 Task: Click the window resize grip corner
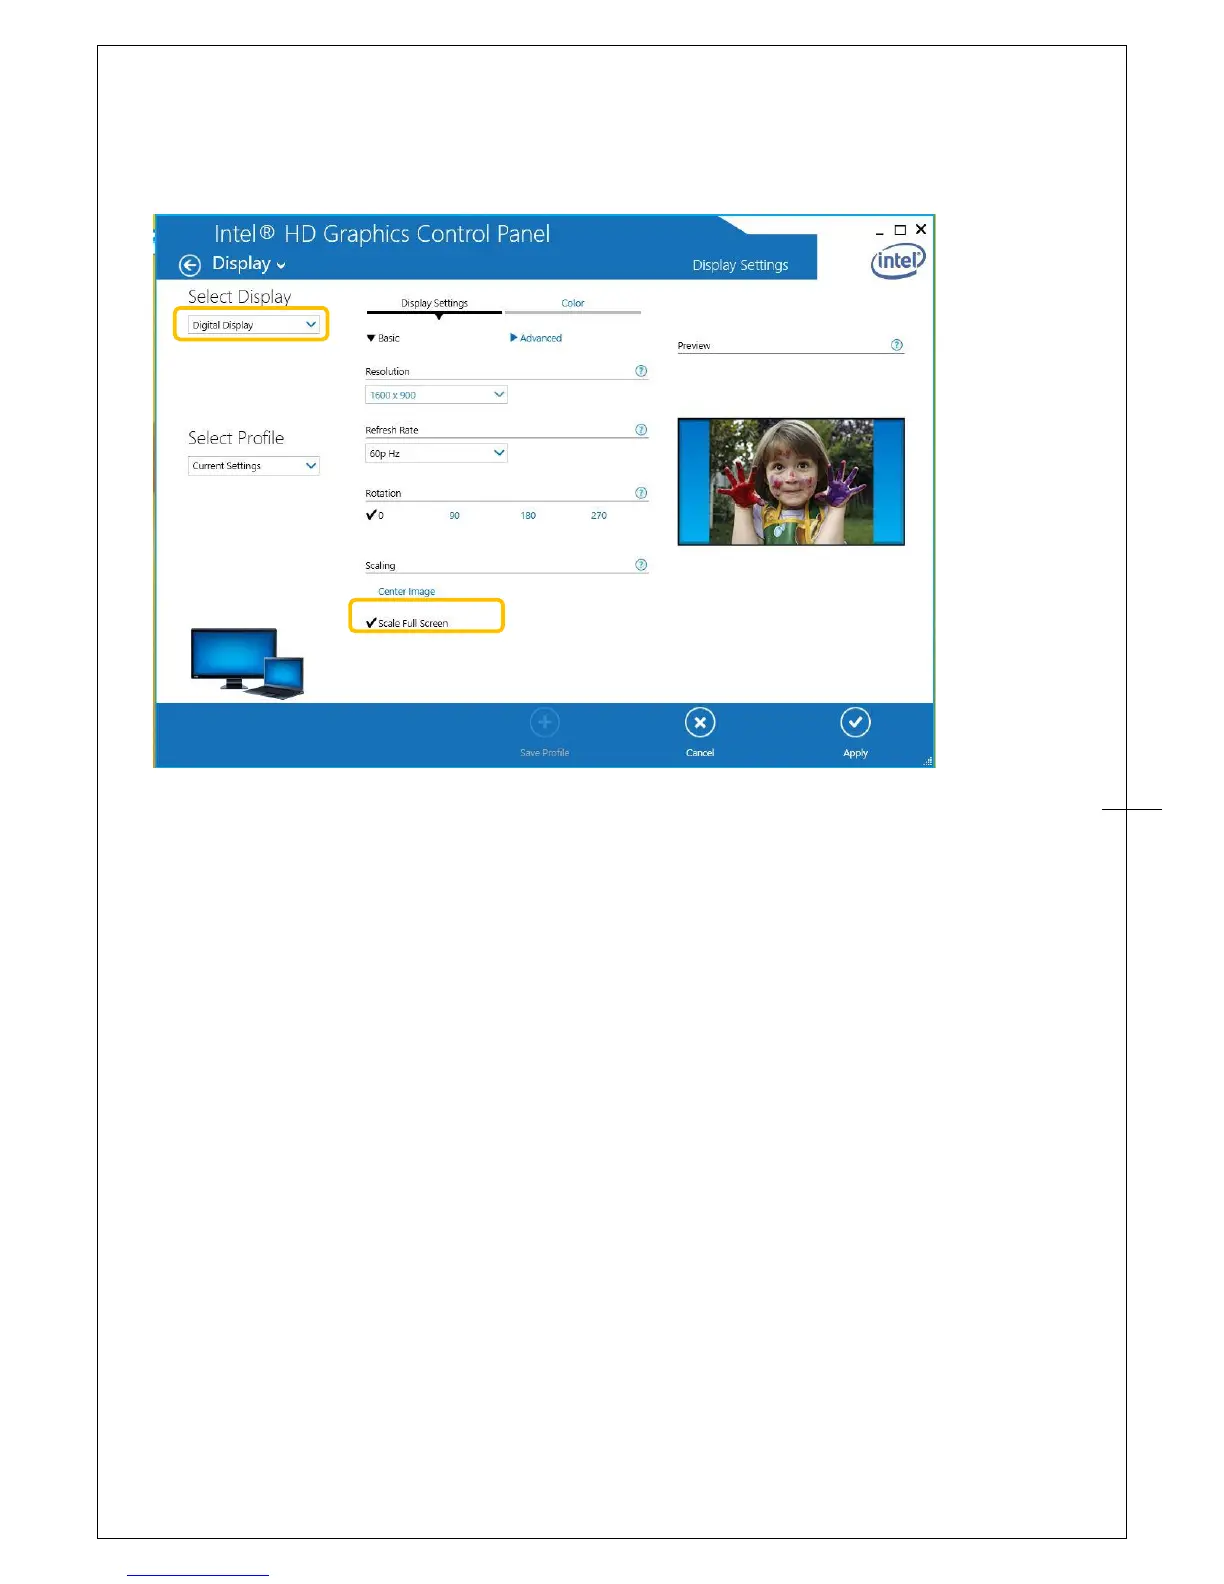[x=927, y=762]
